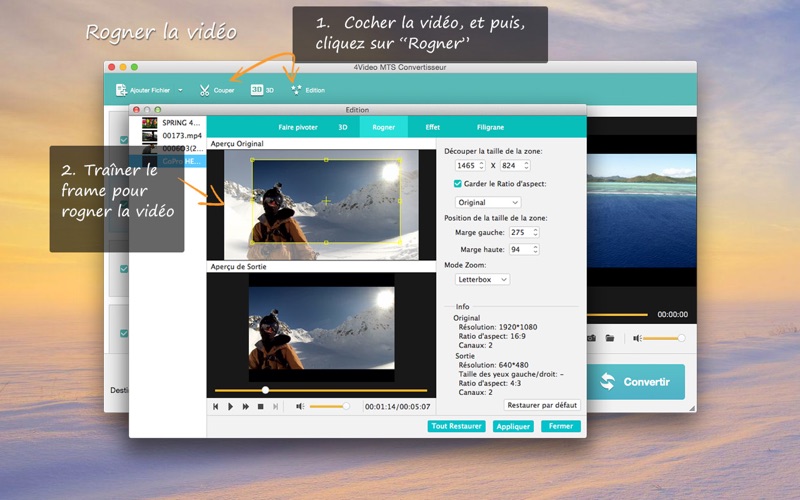800x500 pixels.
Task: Select 00173.mp4 in the file list
Action: (182, 135)
